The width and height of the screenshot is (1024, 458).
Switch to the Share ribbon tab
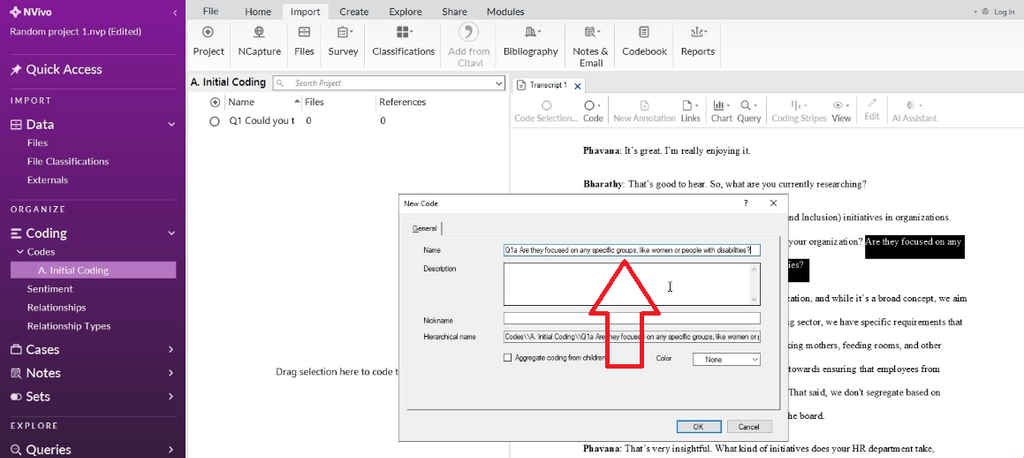tap(454, 11)
